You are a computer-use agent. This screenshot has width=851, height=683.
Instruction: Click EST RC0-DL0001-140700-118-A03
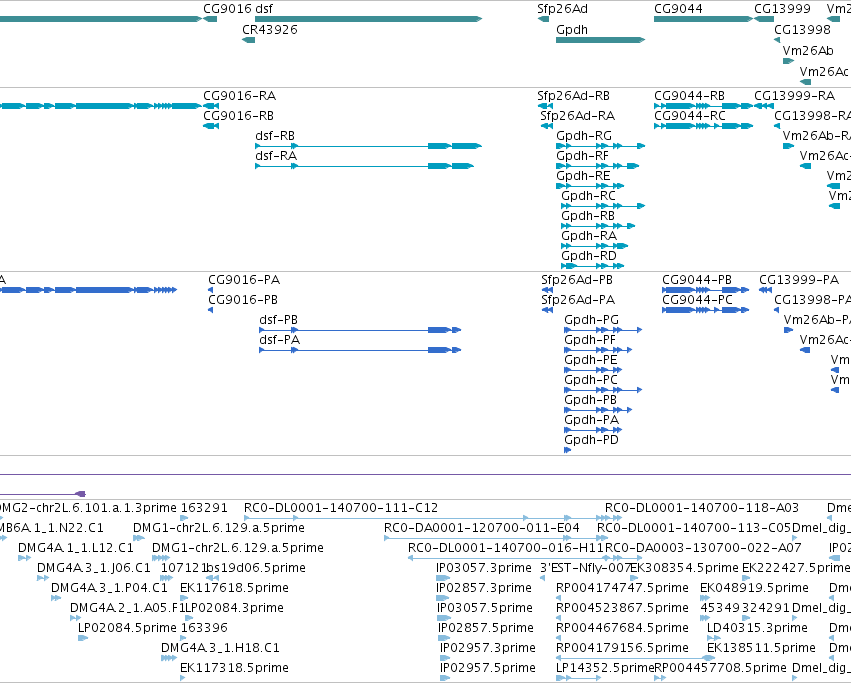pos(702,508)
